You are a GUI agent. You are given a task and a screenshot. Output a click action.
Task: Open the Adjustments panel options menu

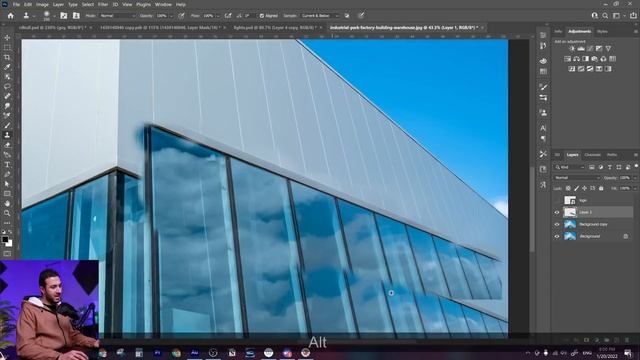(x=636, y=31)
